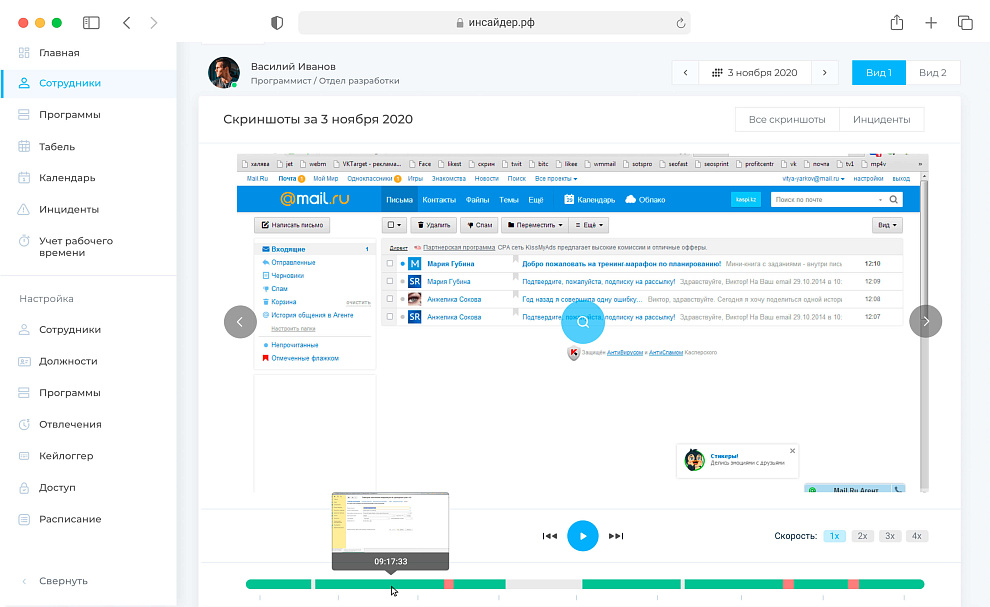This screenshot has width=990, height=607.
Task: Set playback speed to 2x
Action: click(862, 536)
